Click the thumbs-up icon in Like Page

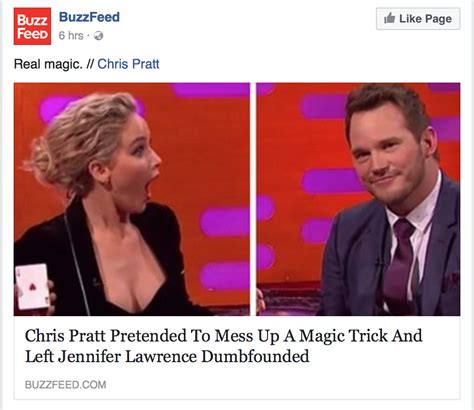(x=389, y=18)
